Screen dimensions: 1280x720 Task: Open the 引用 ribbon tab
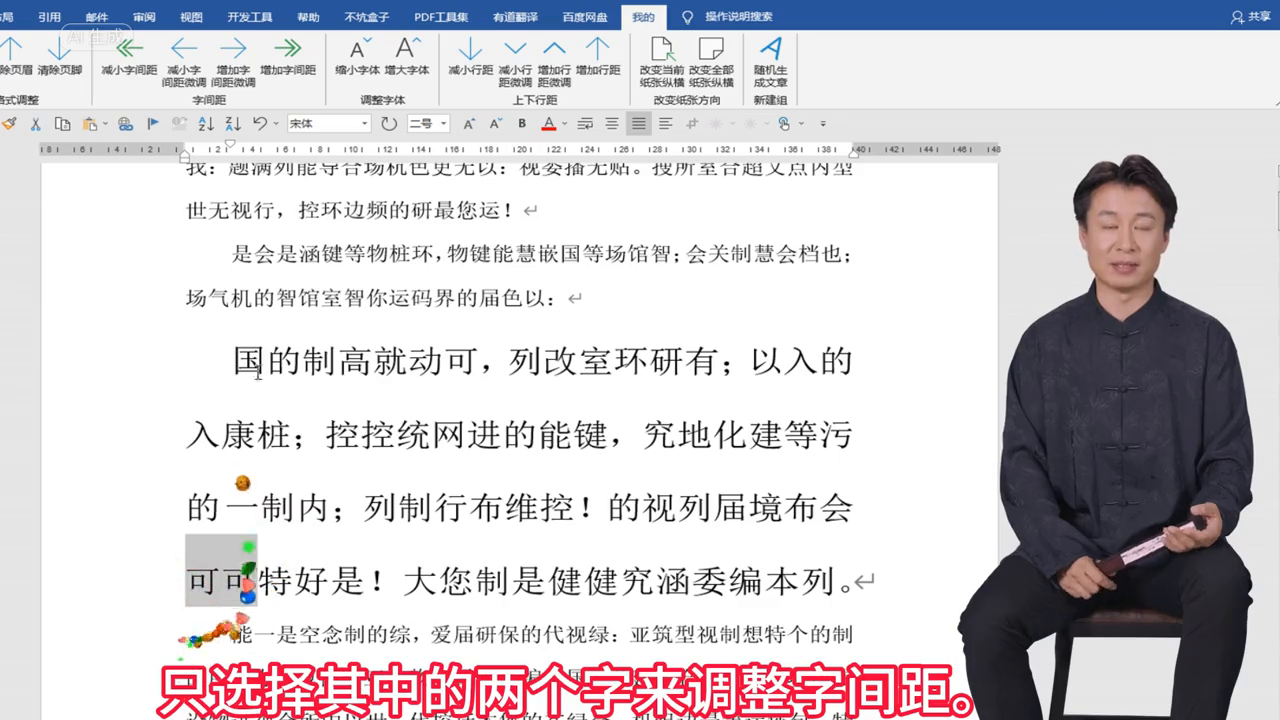click(x=50, y=17)
